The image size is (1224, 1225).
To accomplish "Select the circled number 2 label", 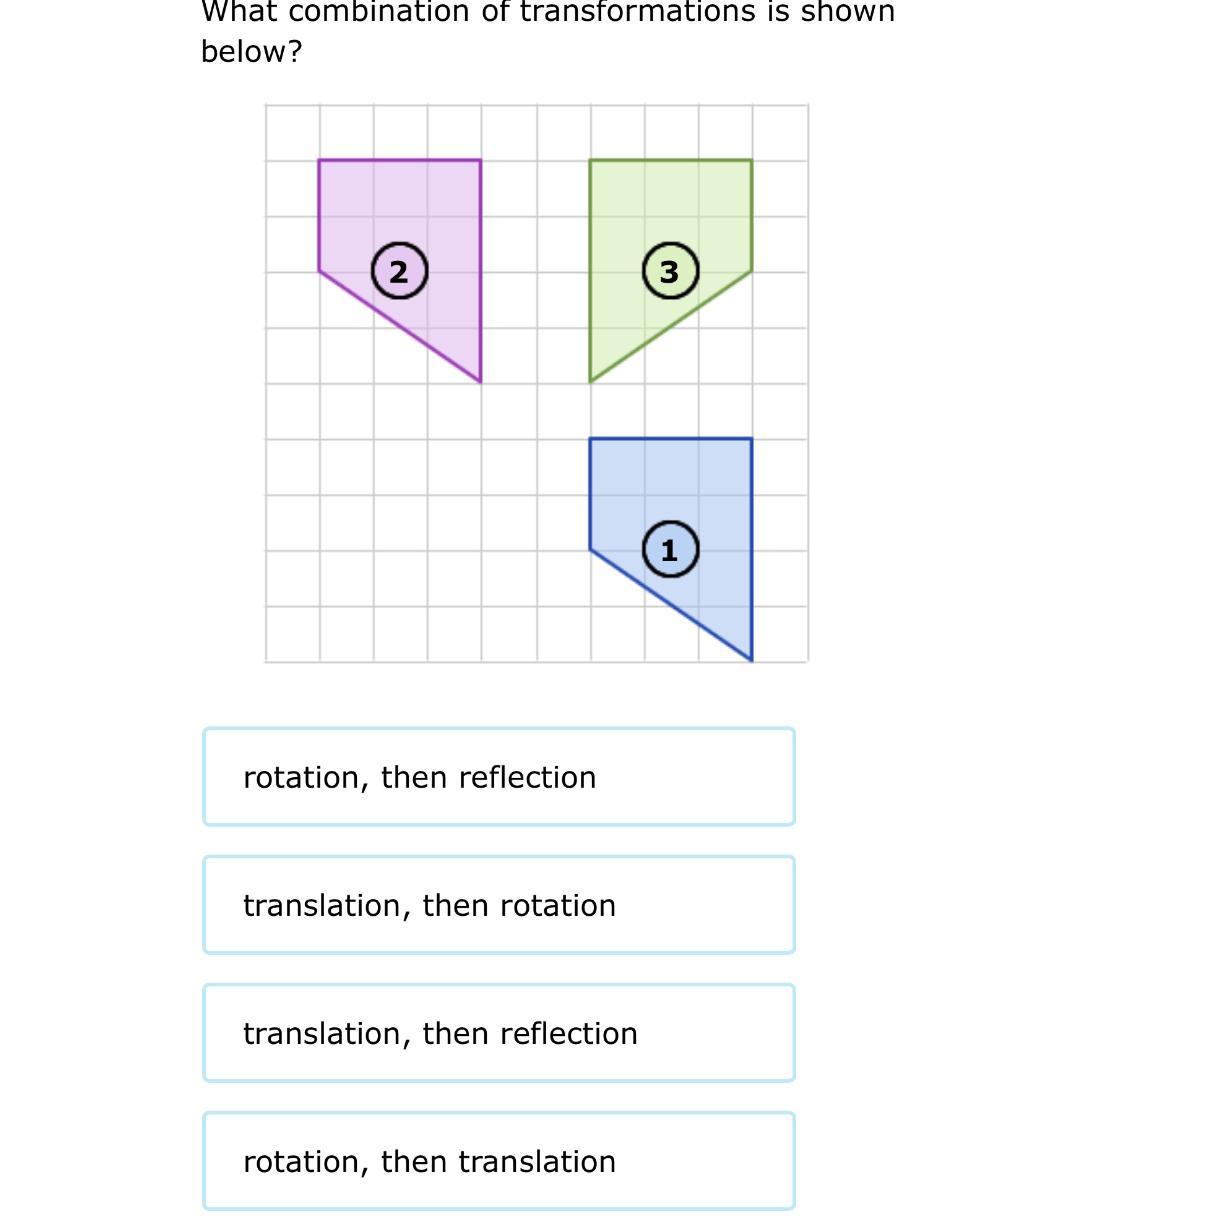I will point(400,271).
